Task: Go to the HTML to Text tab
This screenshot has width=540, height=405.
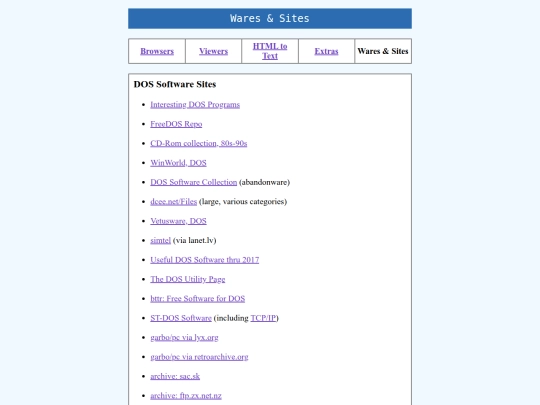Action: 270,51
